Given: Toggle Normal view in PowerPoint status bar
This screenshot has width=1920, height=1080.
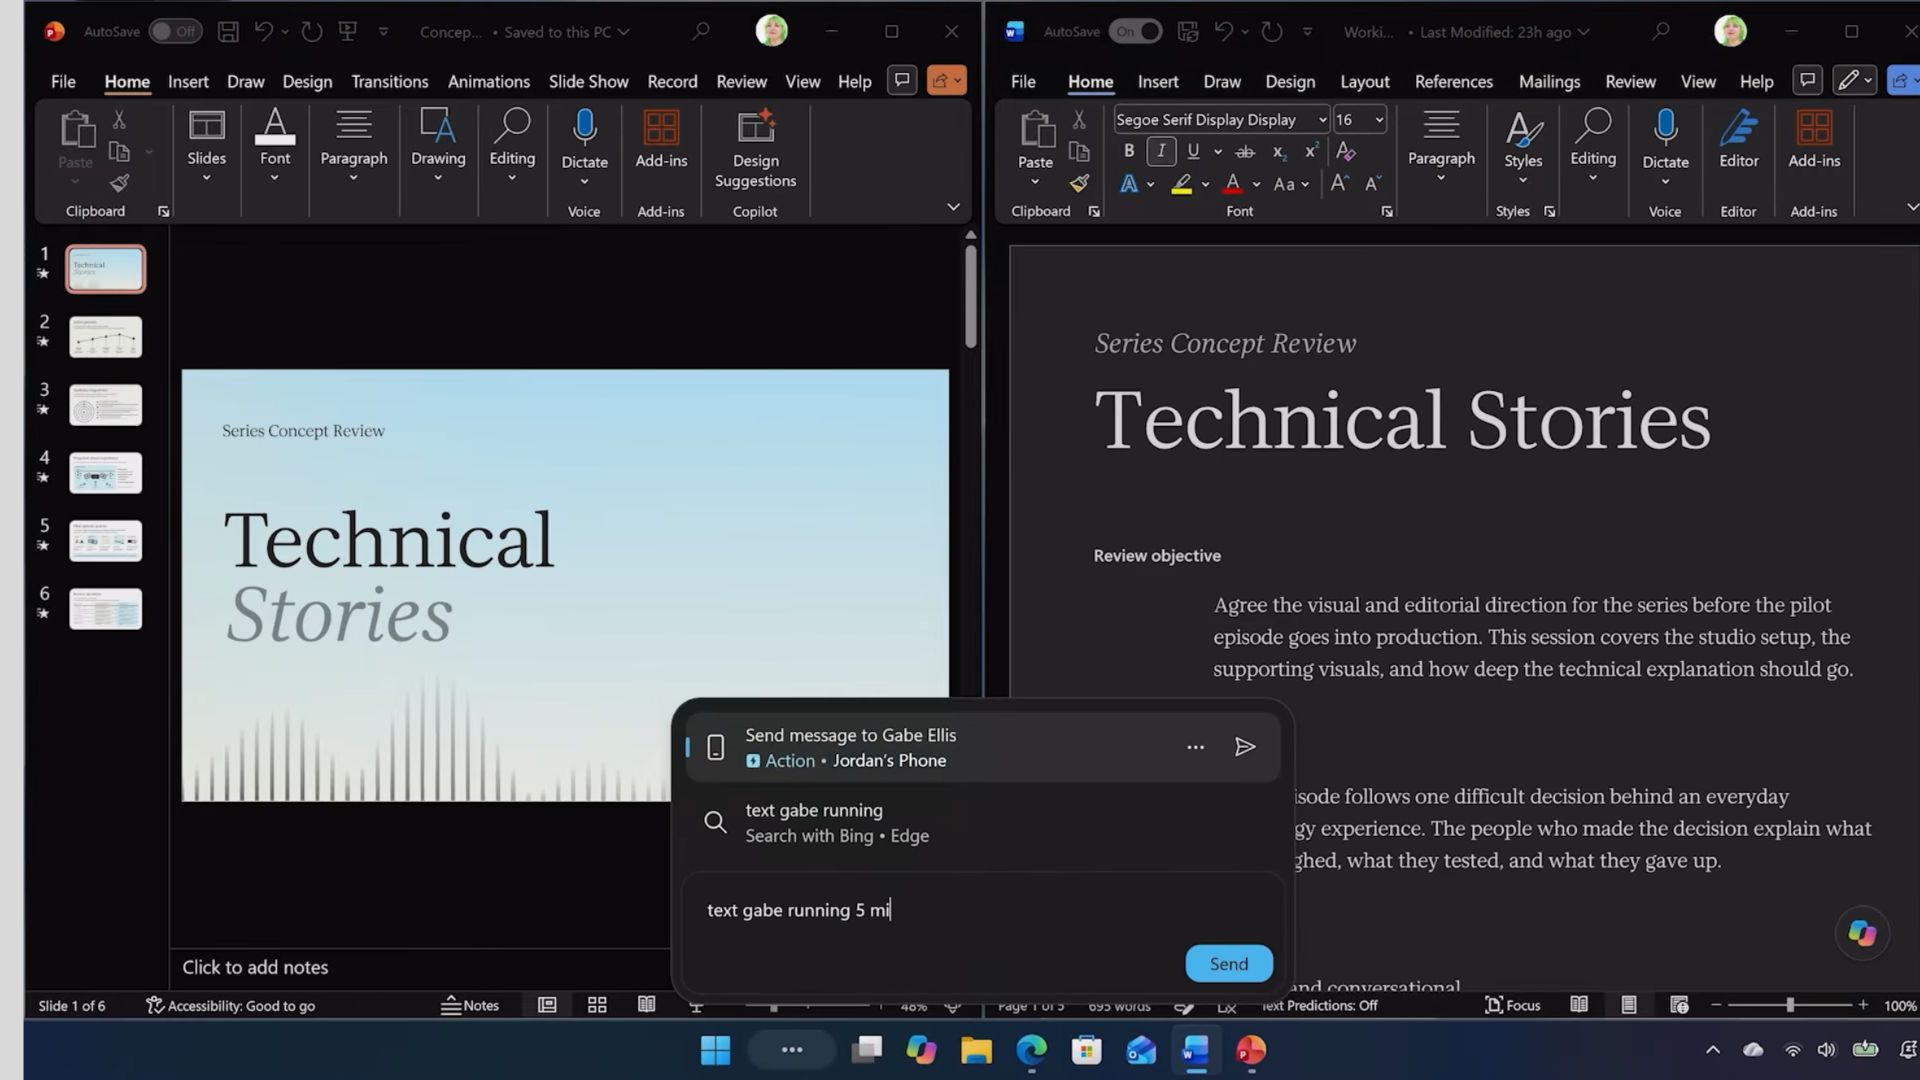Looking at the screenshot, I should [547, 1005].
